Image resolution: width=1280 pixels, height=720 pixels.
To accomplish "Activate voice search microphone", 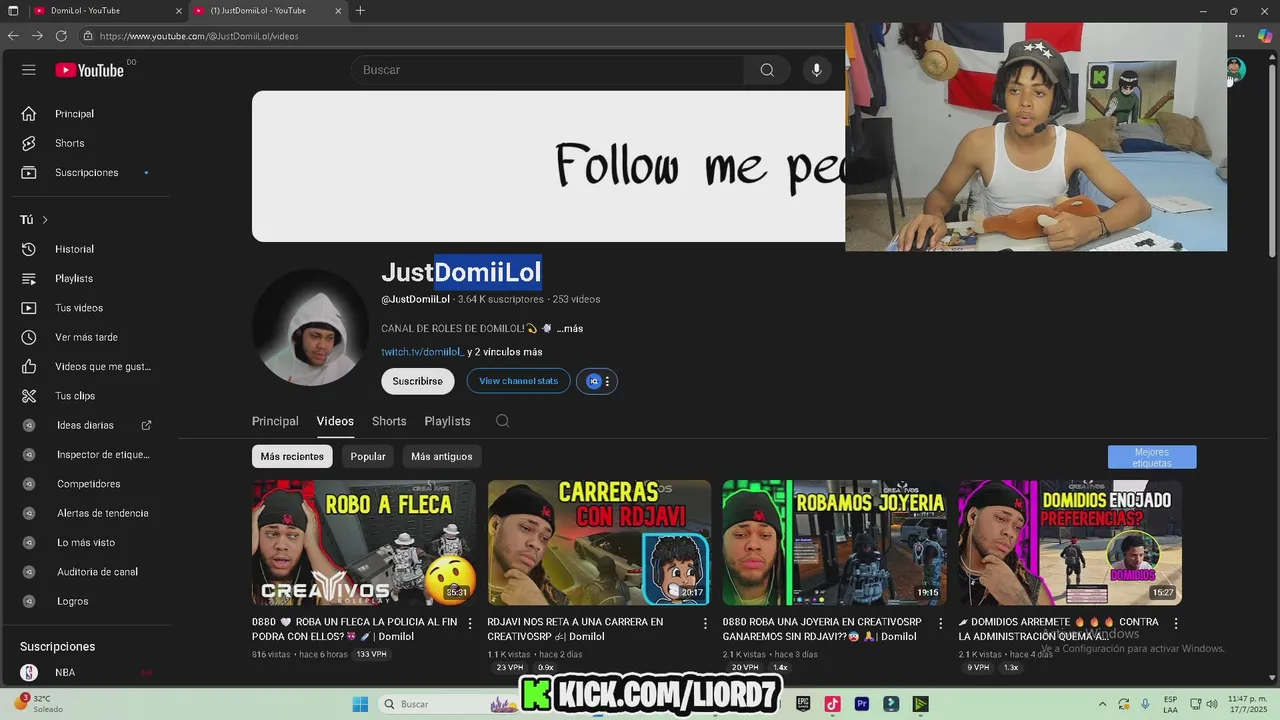I will pos(816,70).
